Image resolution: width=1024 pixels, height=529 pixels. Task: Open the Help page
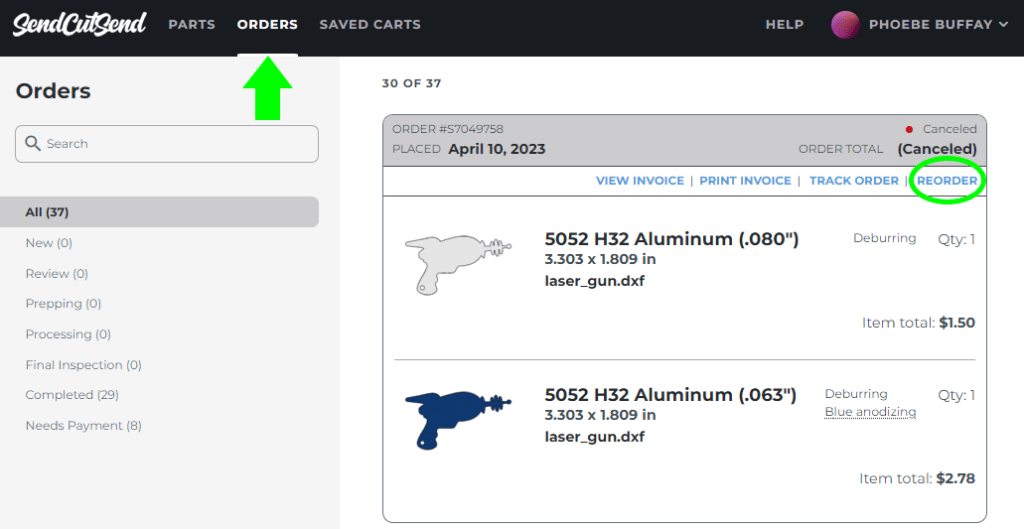point(784,25)
